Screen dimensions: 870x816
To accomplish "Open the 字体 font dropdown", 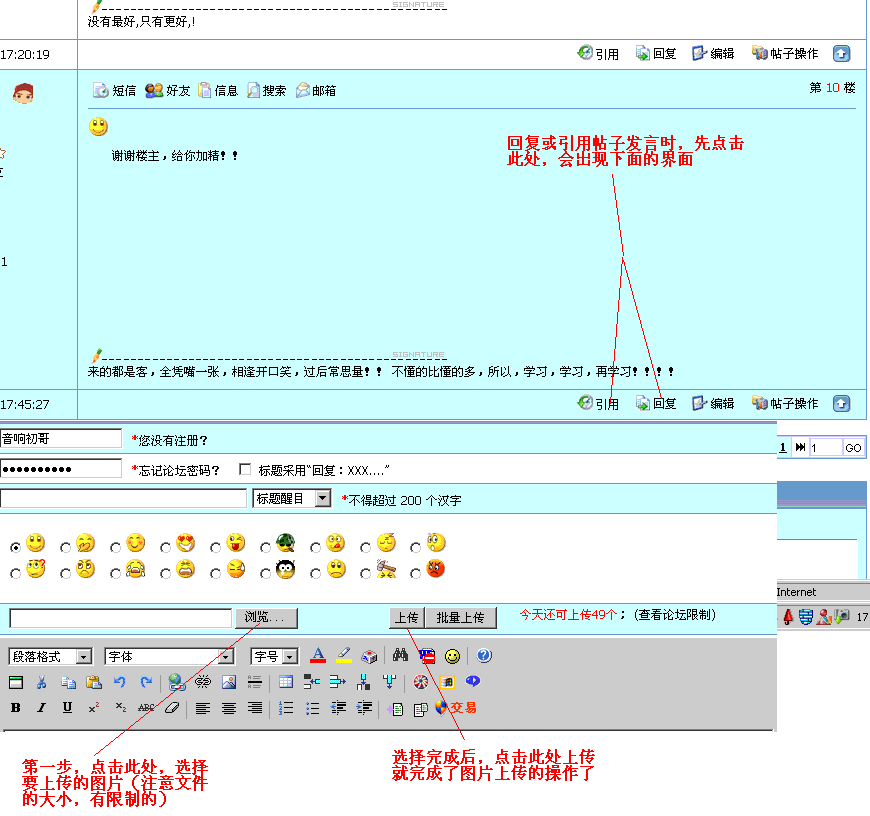I will (169, 657).
